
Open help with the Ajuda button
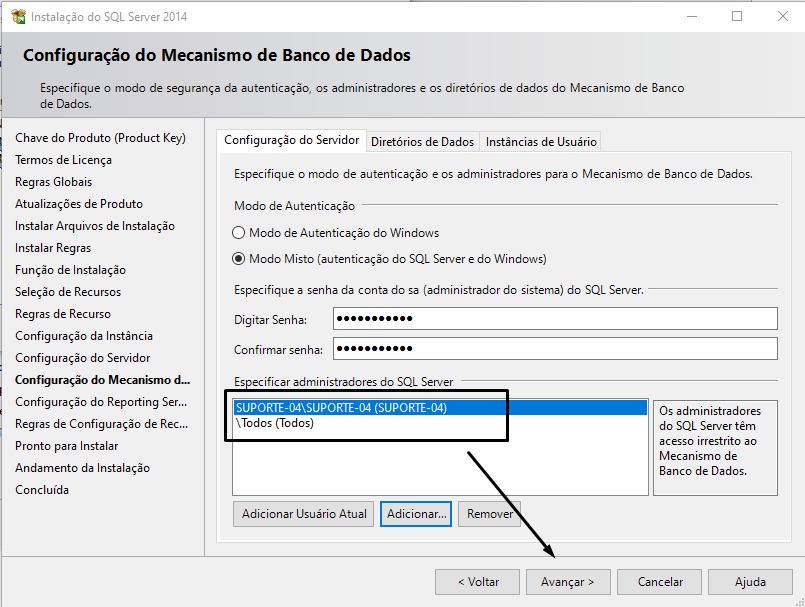tap(750, 582)
